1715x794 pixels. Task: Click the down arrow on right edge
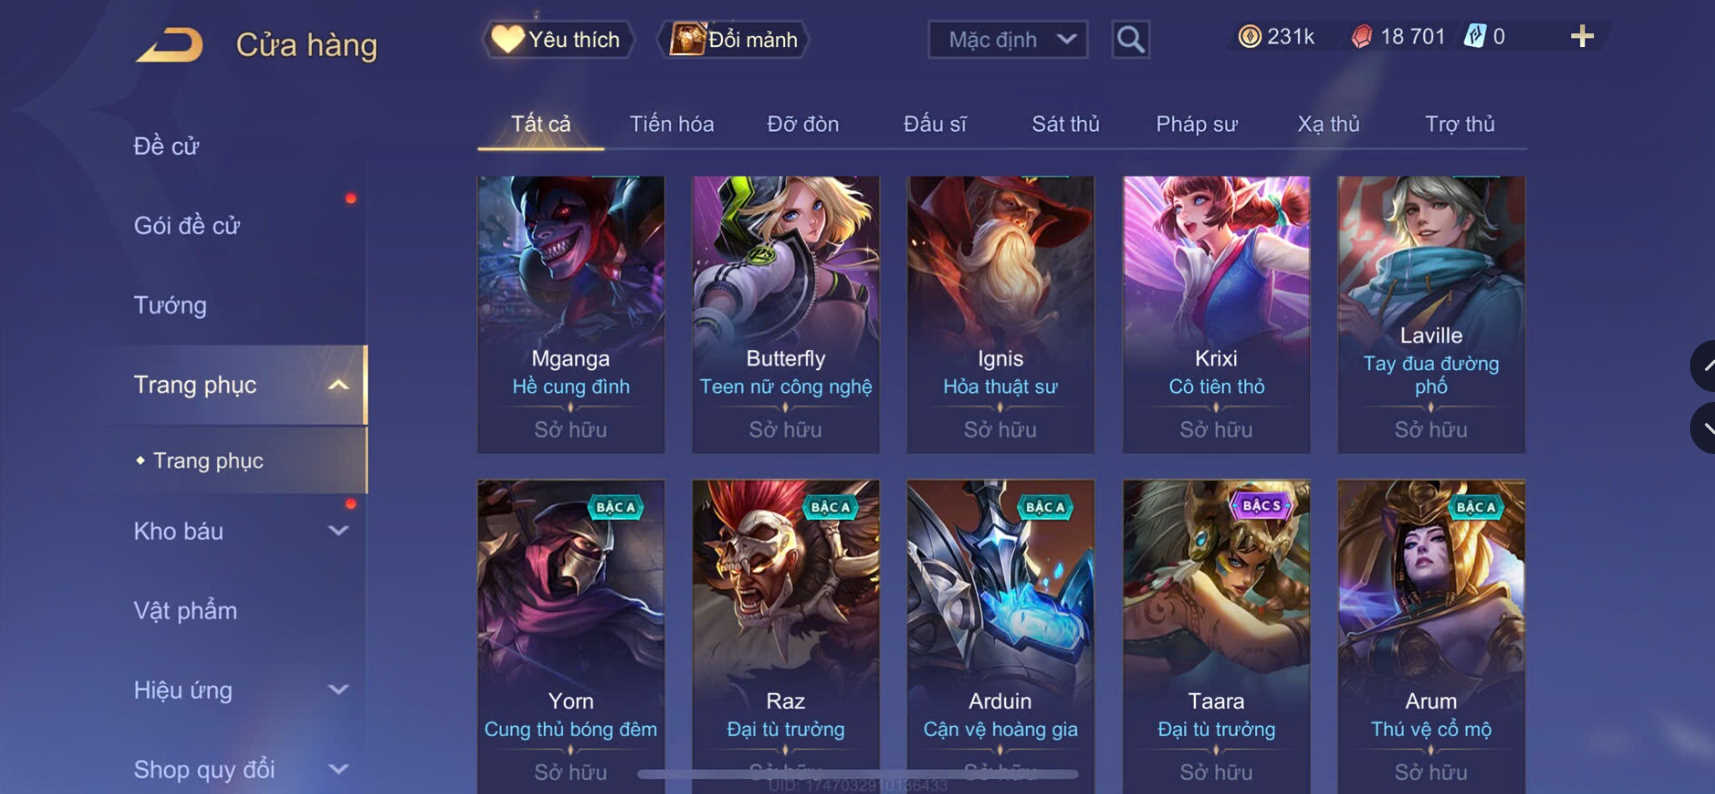click(1705, 428)
